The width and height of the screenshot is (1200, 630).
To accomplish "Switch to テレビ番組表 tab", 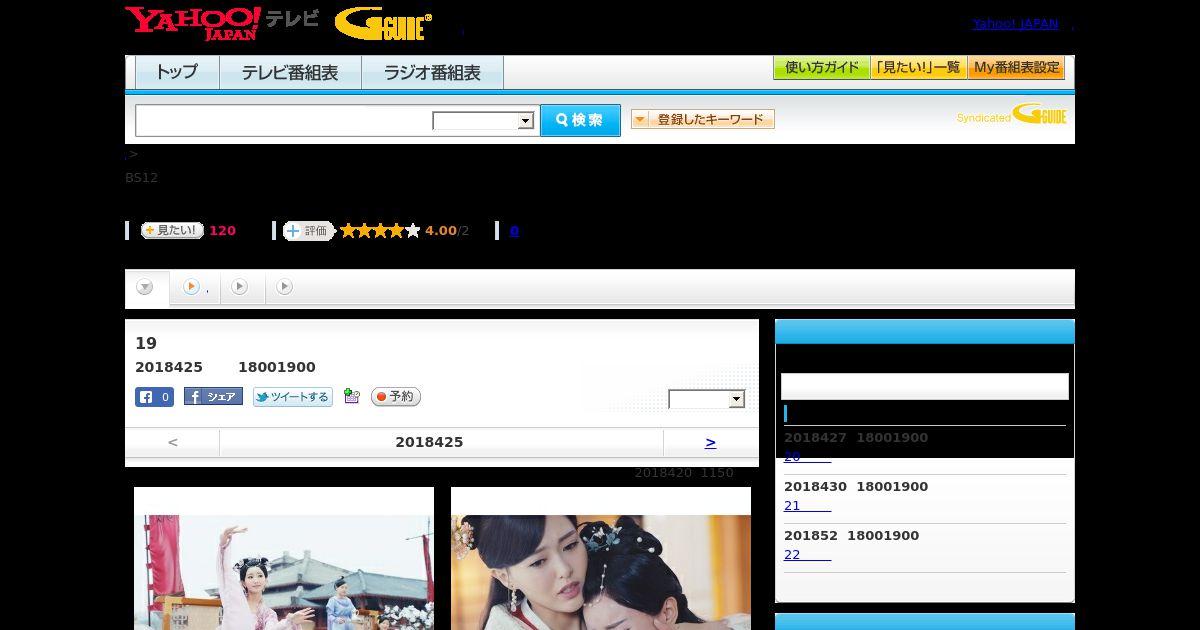I will (x=290, y=73).
